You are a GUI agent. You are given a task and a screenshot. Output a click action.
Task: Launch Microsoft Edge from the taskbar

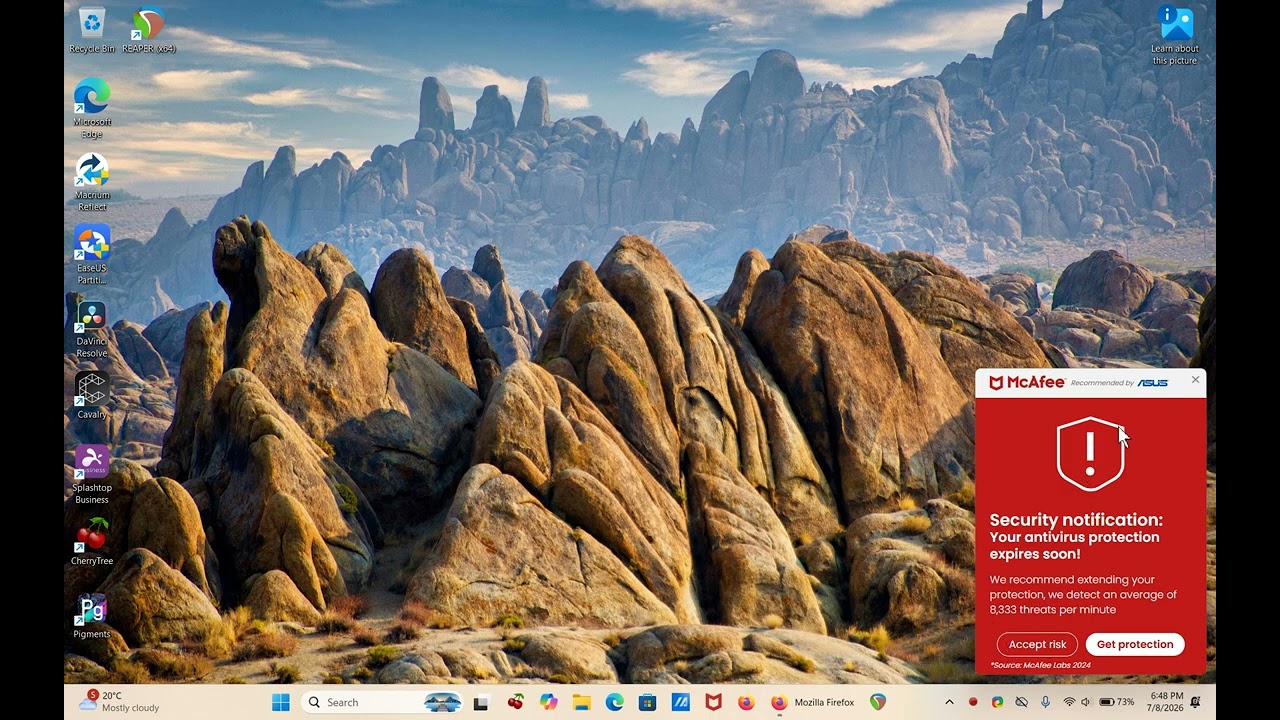[614, 702]
